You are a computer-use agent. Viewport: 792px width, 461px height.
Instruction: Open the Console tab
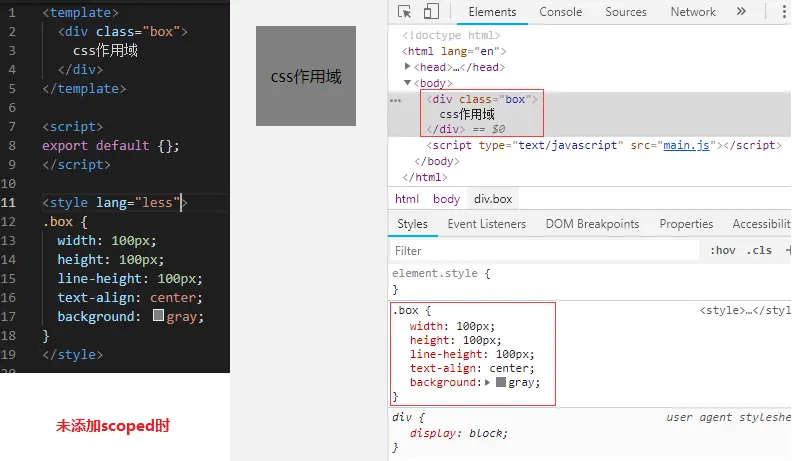tap(561, 12)
